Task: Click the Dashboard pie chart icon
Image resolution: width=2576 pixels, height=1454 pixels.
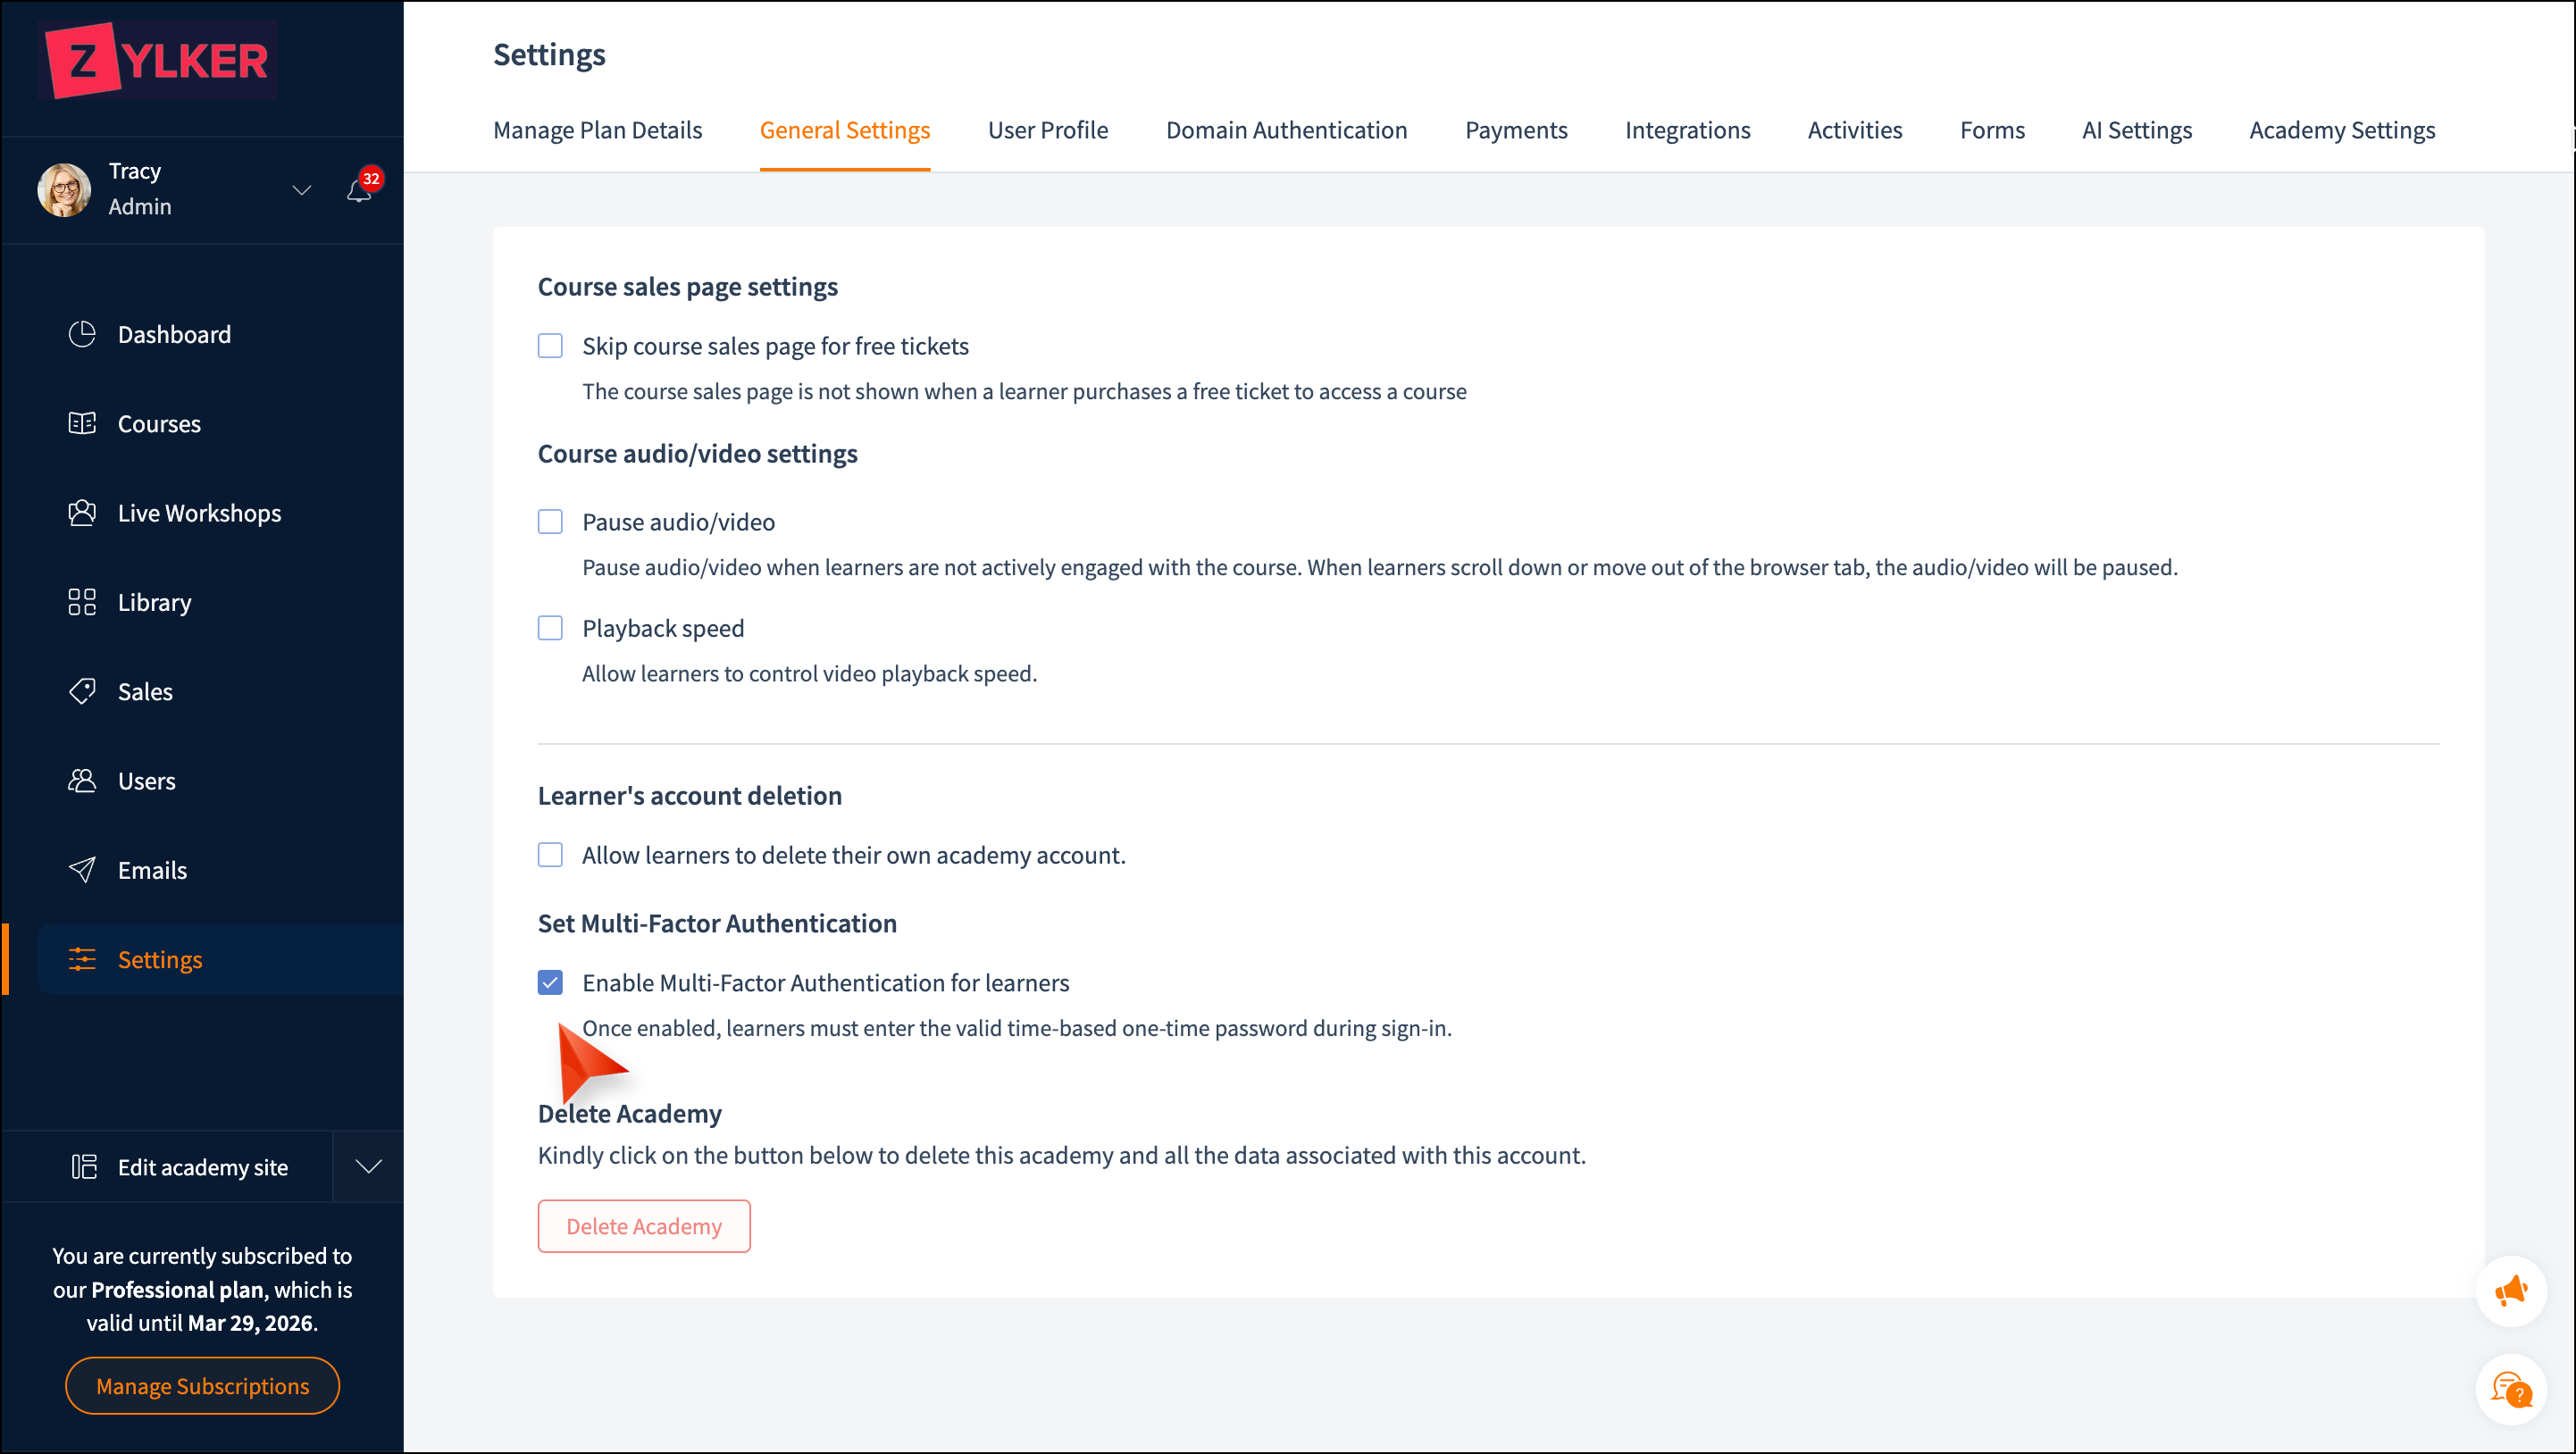Action: tap(82, 334)
